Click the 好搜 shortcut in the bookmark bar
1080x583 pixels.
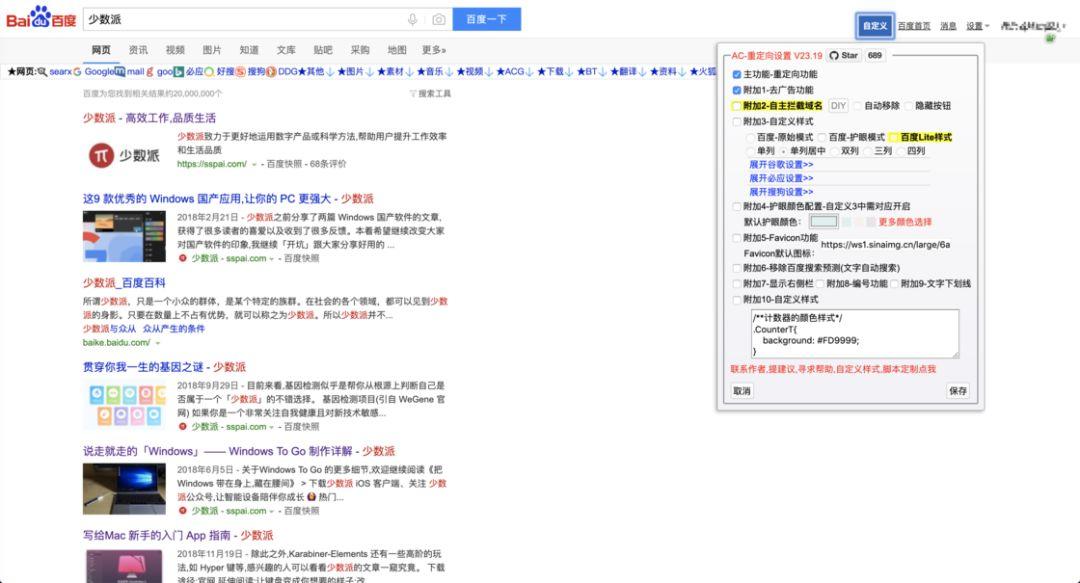coord(220,72)
